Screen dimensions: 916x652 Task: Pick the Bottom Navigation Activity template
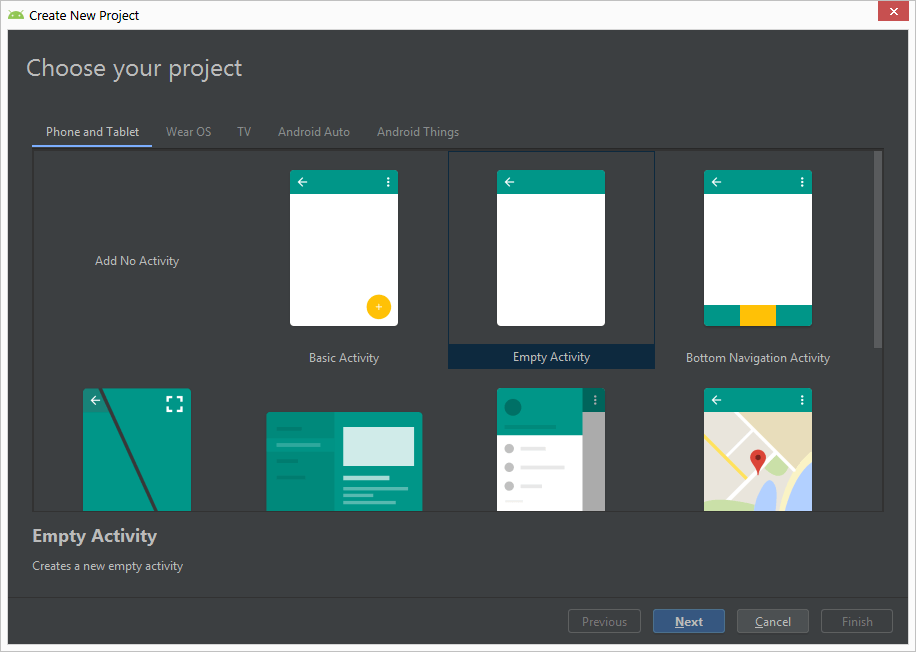tap(757, 248)
